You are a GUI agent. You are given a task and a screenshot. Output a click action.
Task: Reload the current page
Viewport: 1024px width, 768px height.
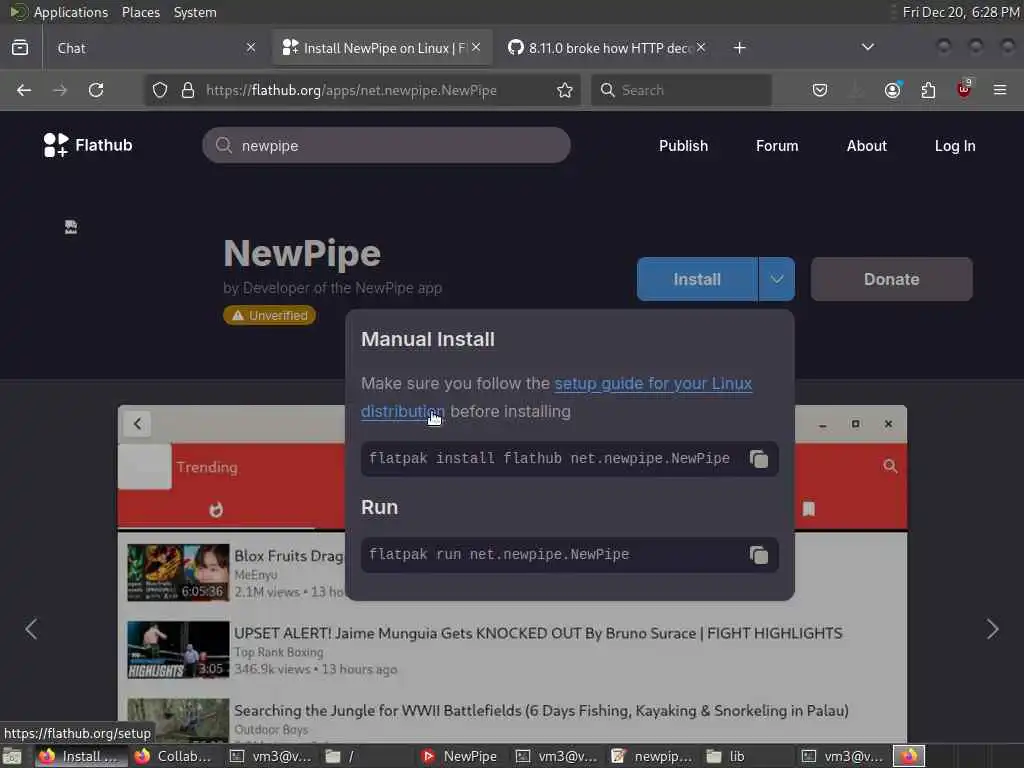pyautogui.click(x=96, y=90)
